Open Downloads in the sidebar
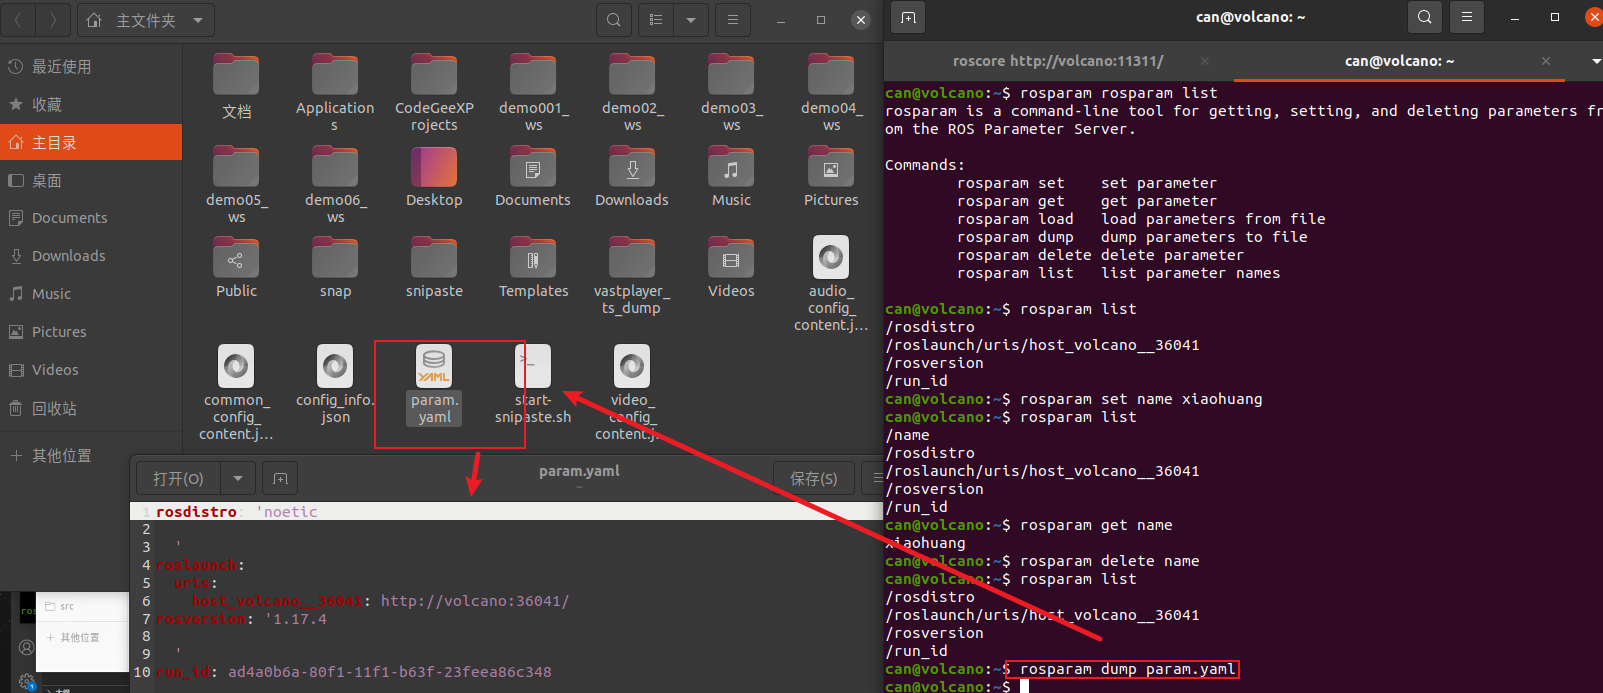The width and height of the screenshot is (1603, 693). tap(91, 256)
